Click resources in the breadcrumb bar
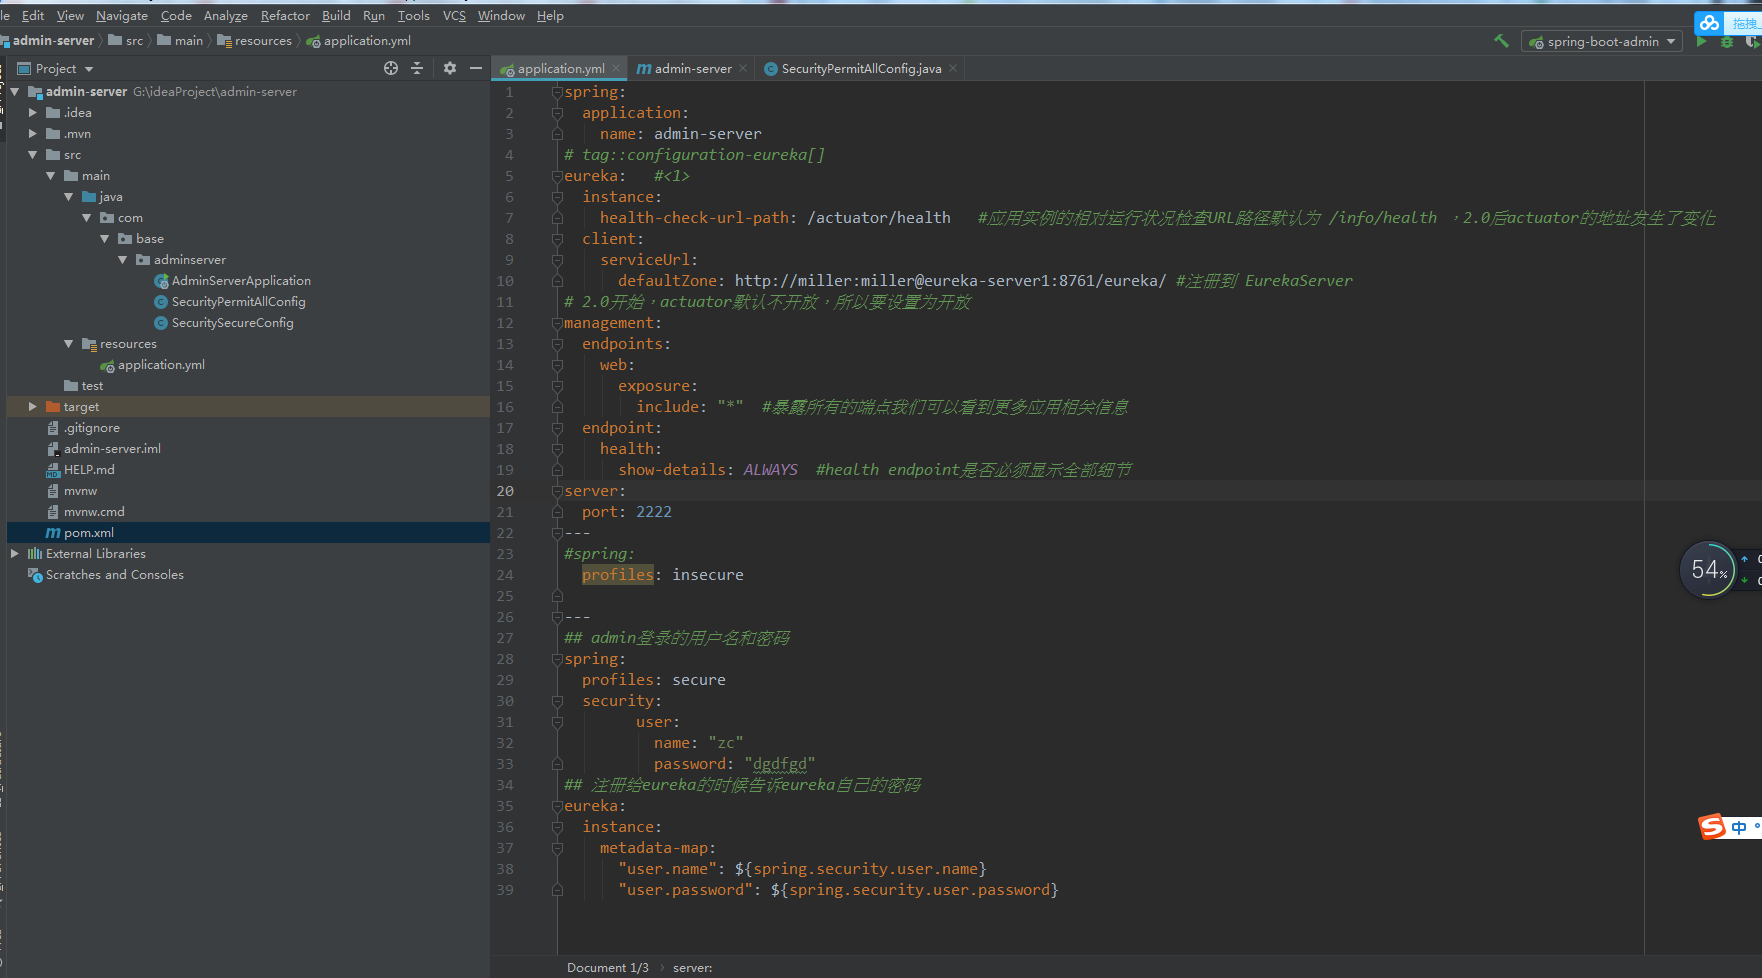The image size is (1762, 978). tap(262, 40)
